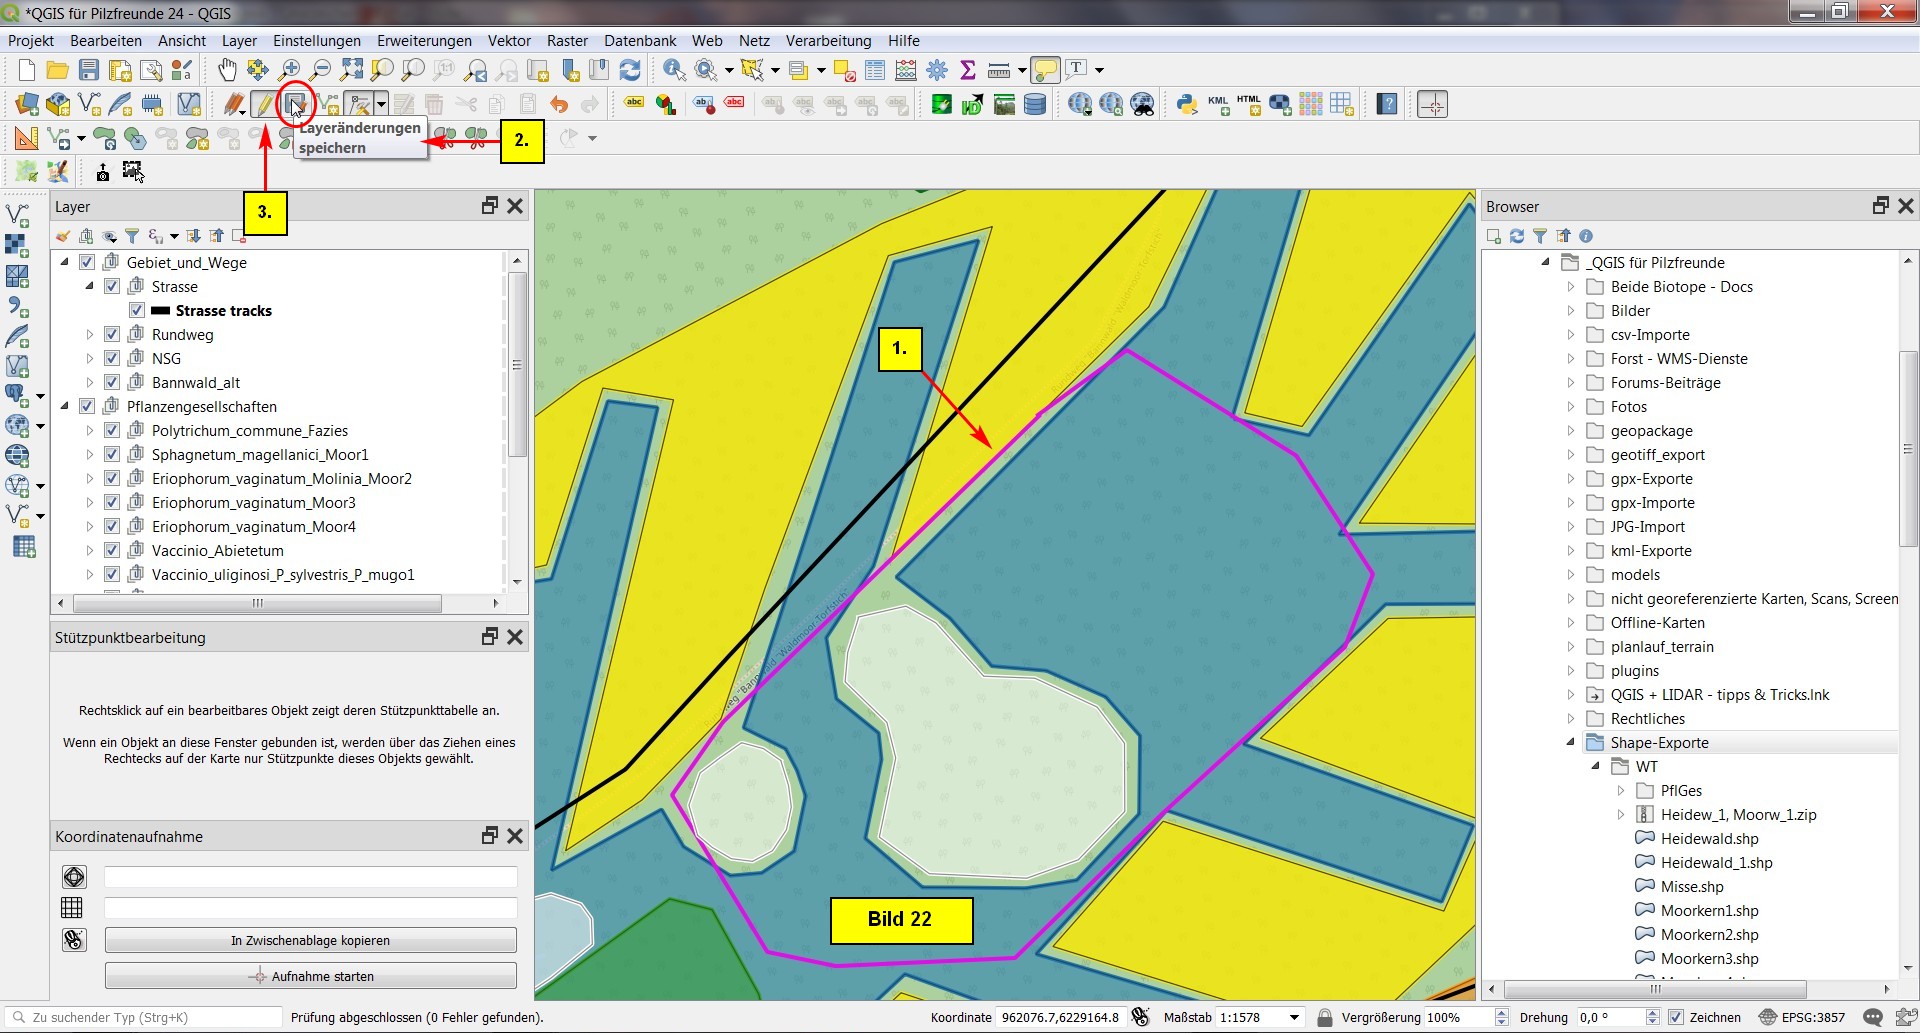Viewport: 1920px width, 1033px height.
Task: Open the Statistical Summary sigma icon
Action: [x=967, y=69]
